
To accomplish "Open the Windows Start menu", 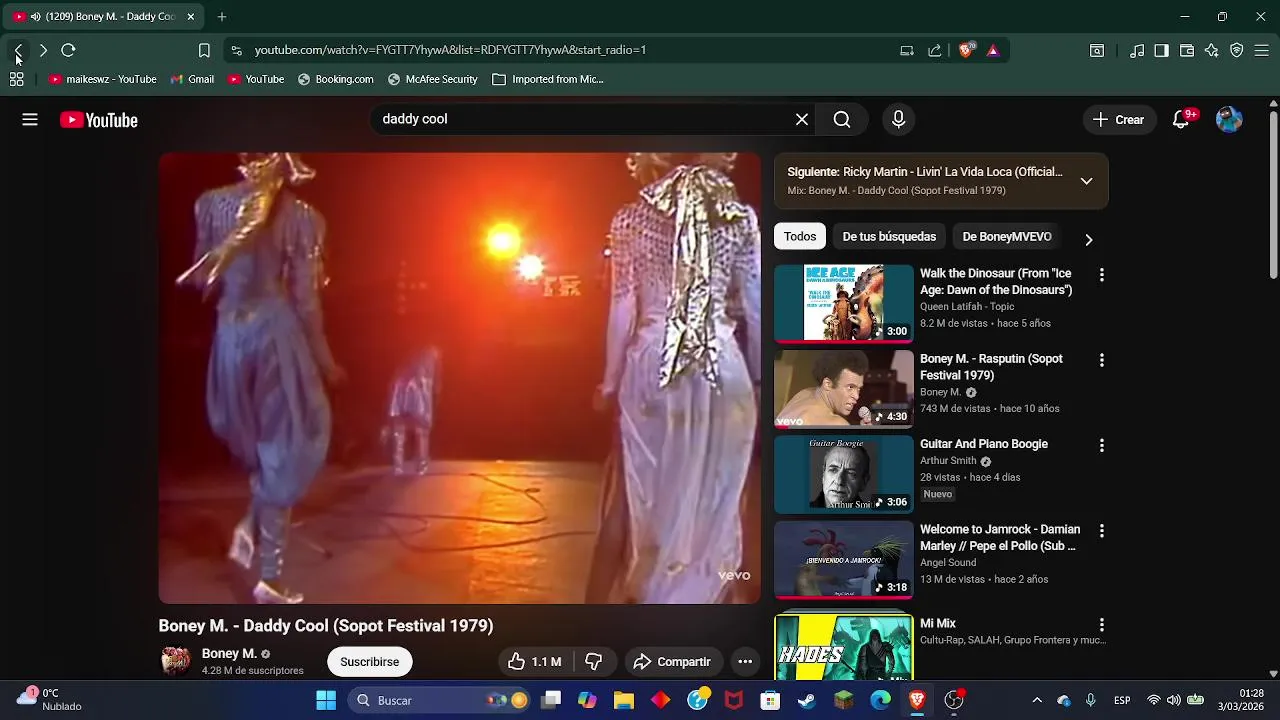I will [326, 700].
